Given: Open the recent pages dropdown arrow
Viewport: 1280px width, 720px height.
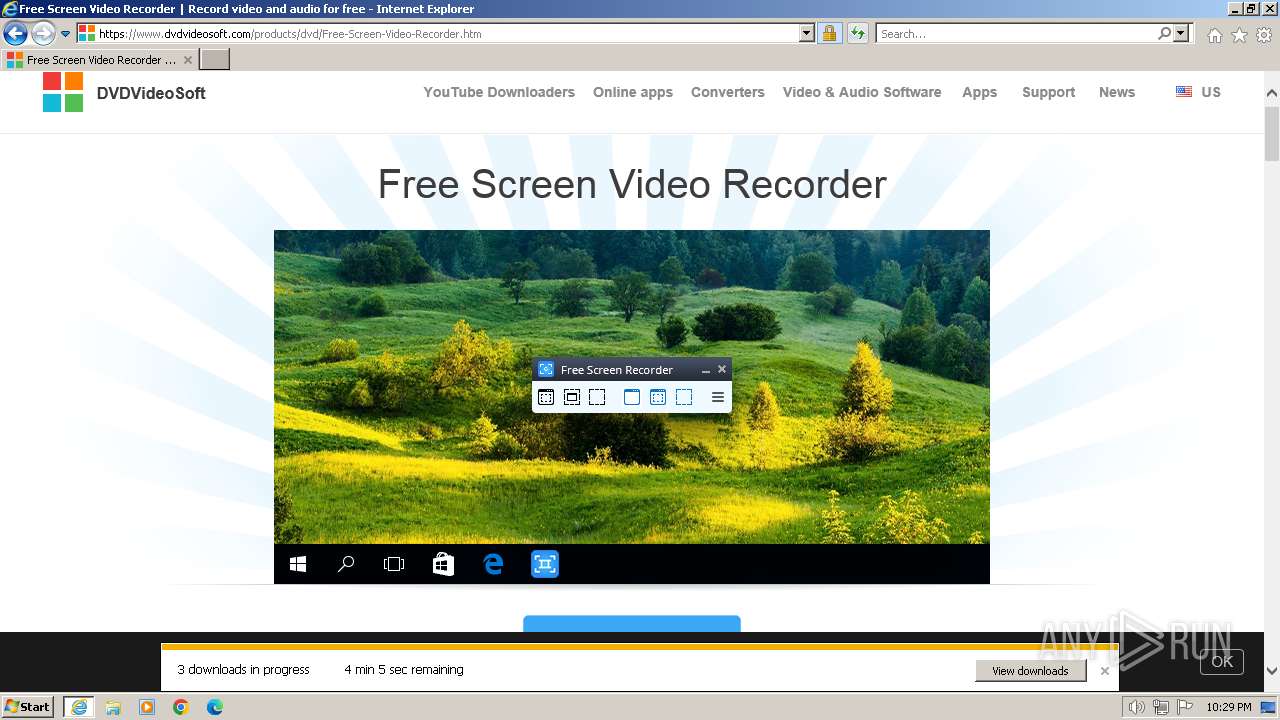Looking at the screenshot, I should (x=66, y=34).
